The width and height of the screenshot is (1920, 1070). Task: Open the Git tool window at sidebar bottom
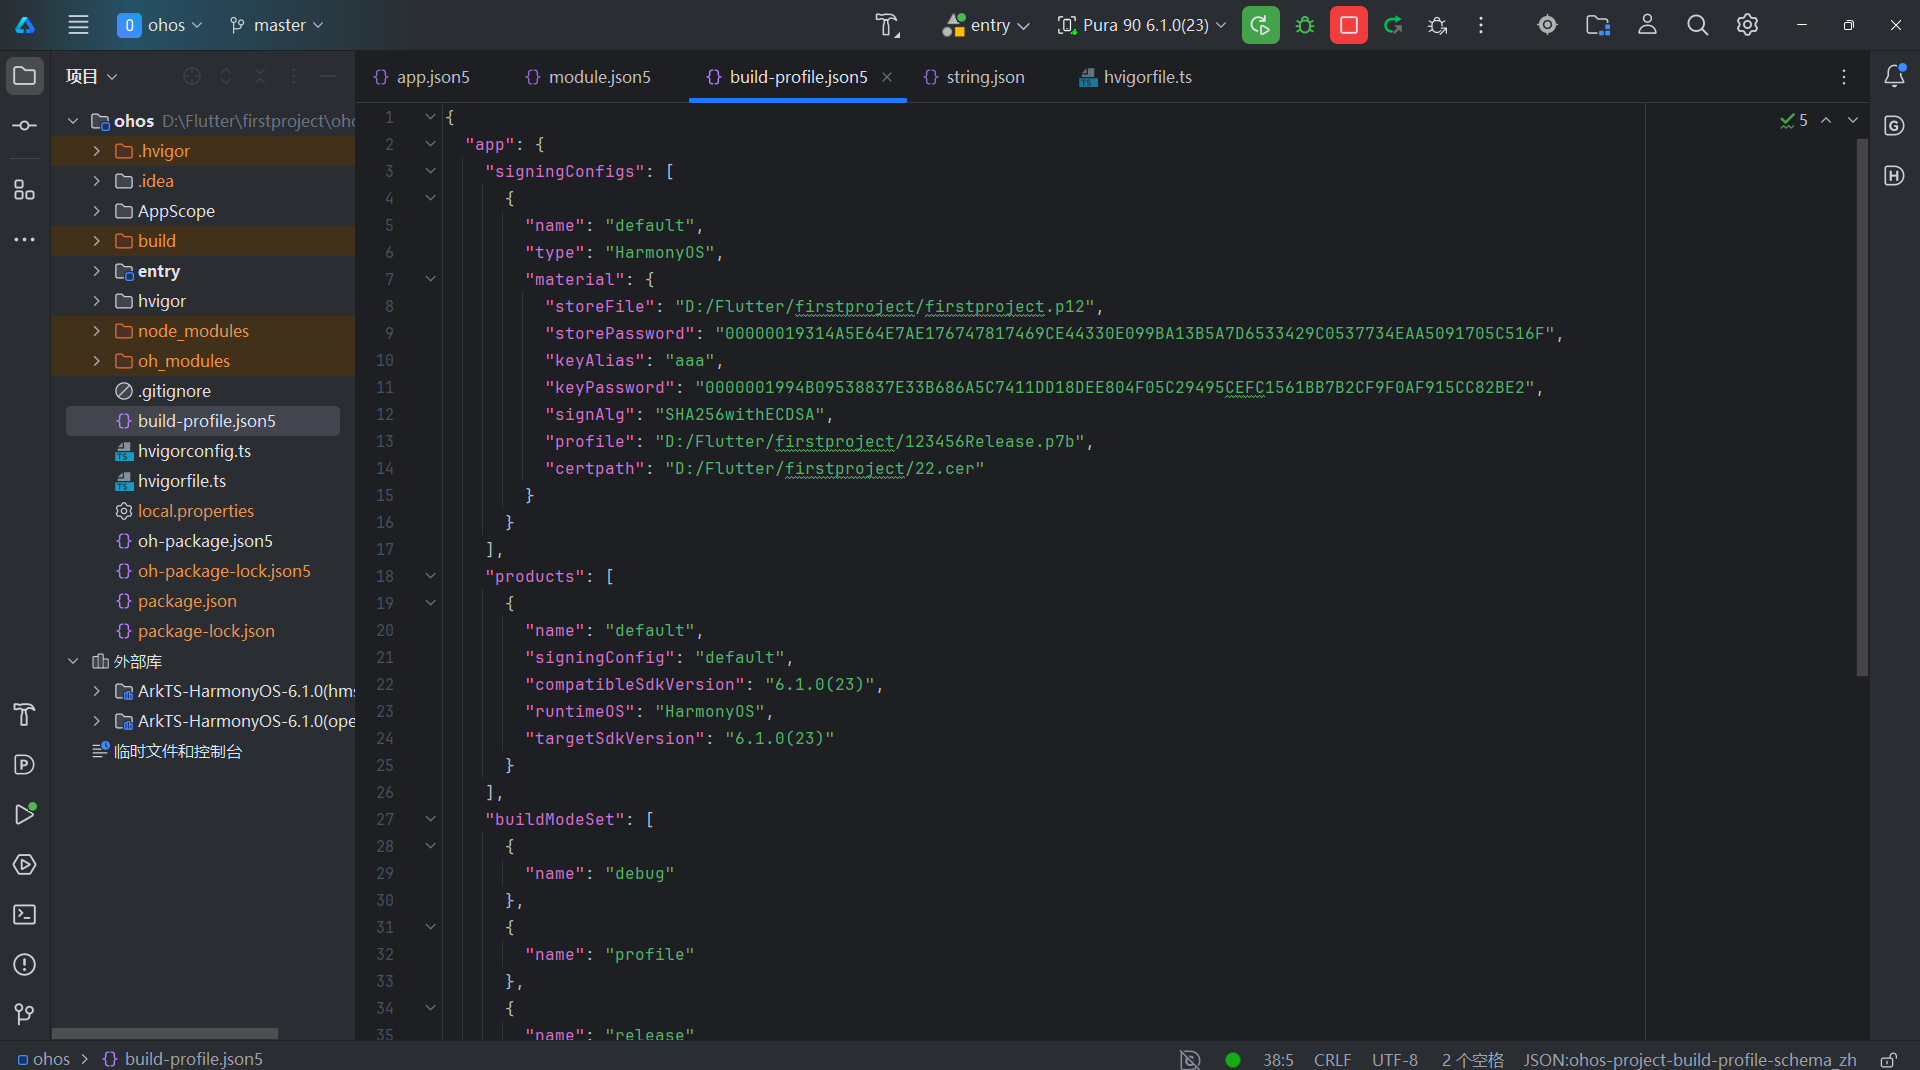click(25, 1015)
